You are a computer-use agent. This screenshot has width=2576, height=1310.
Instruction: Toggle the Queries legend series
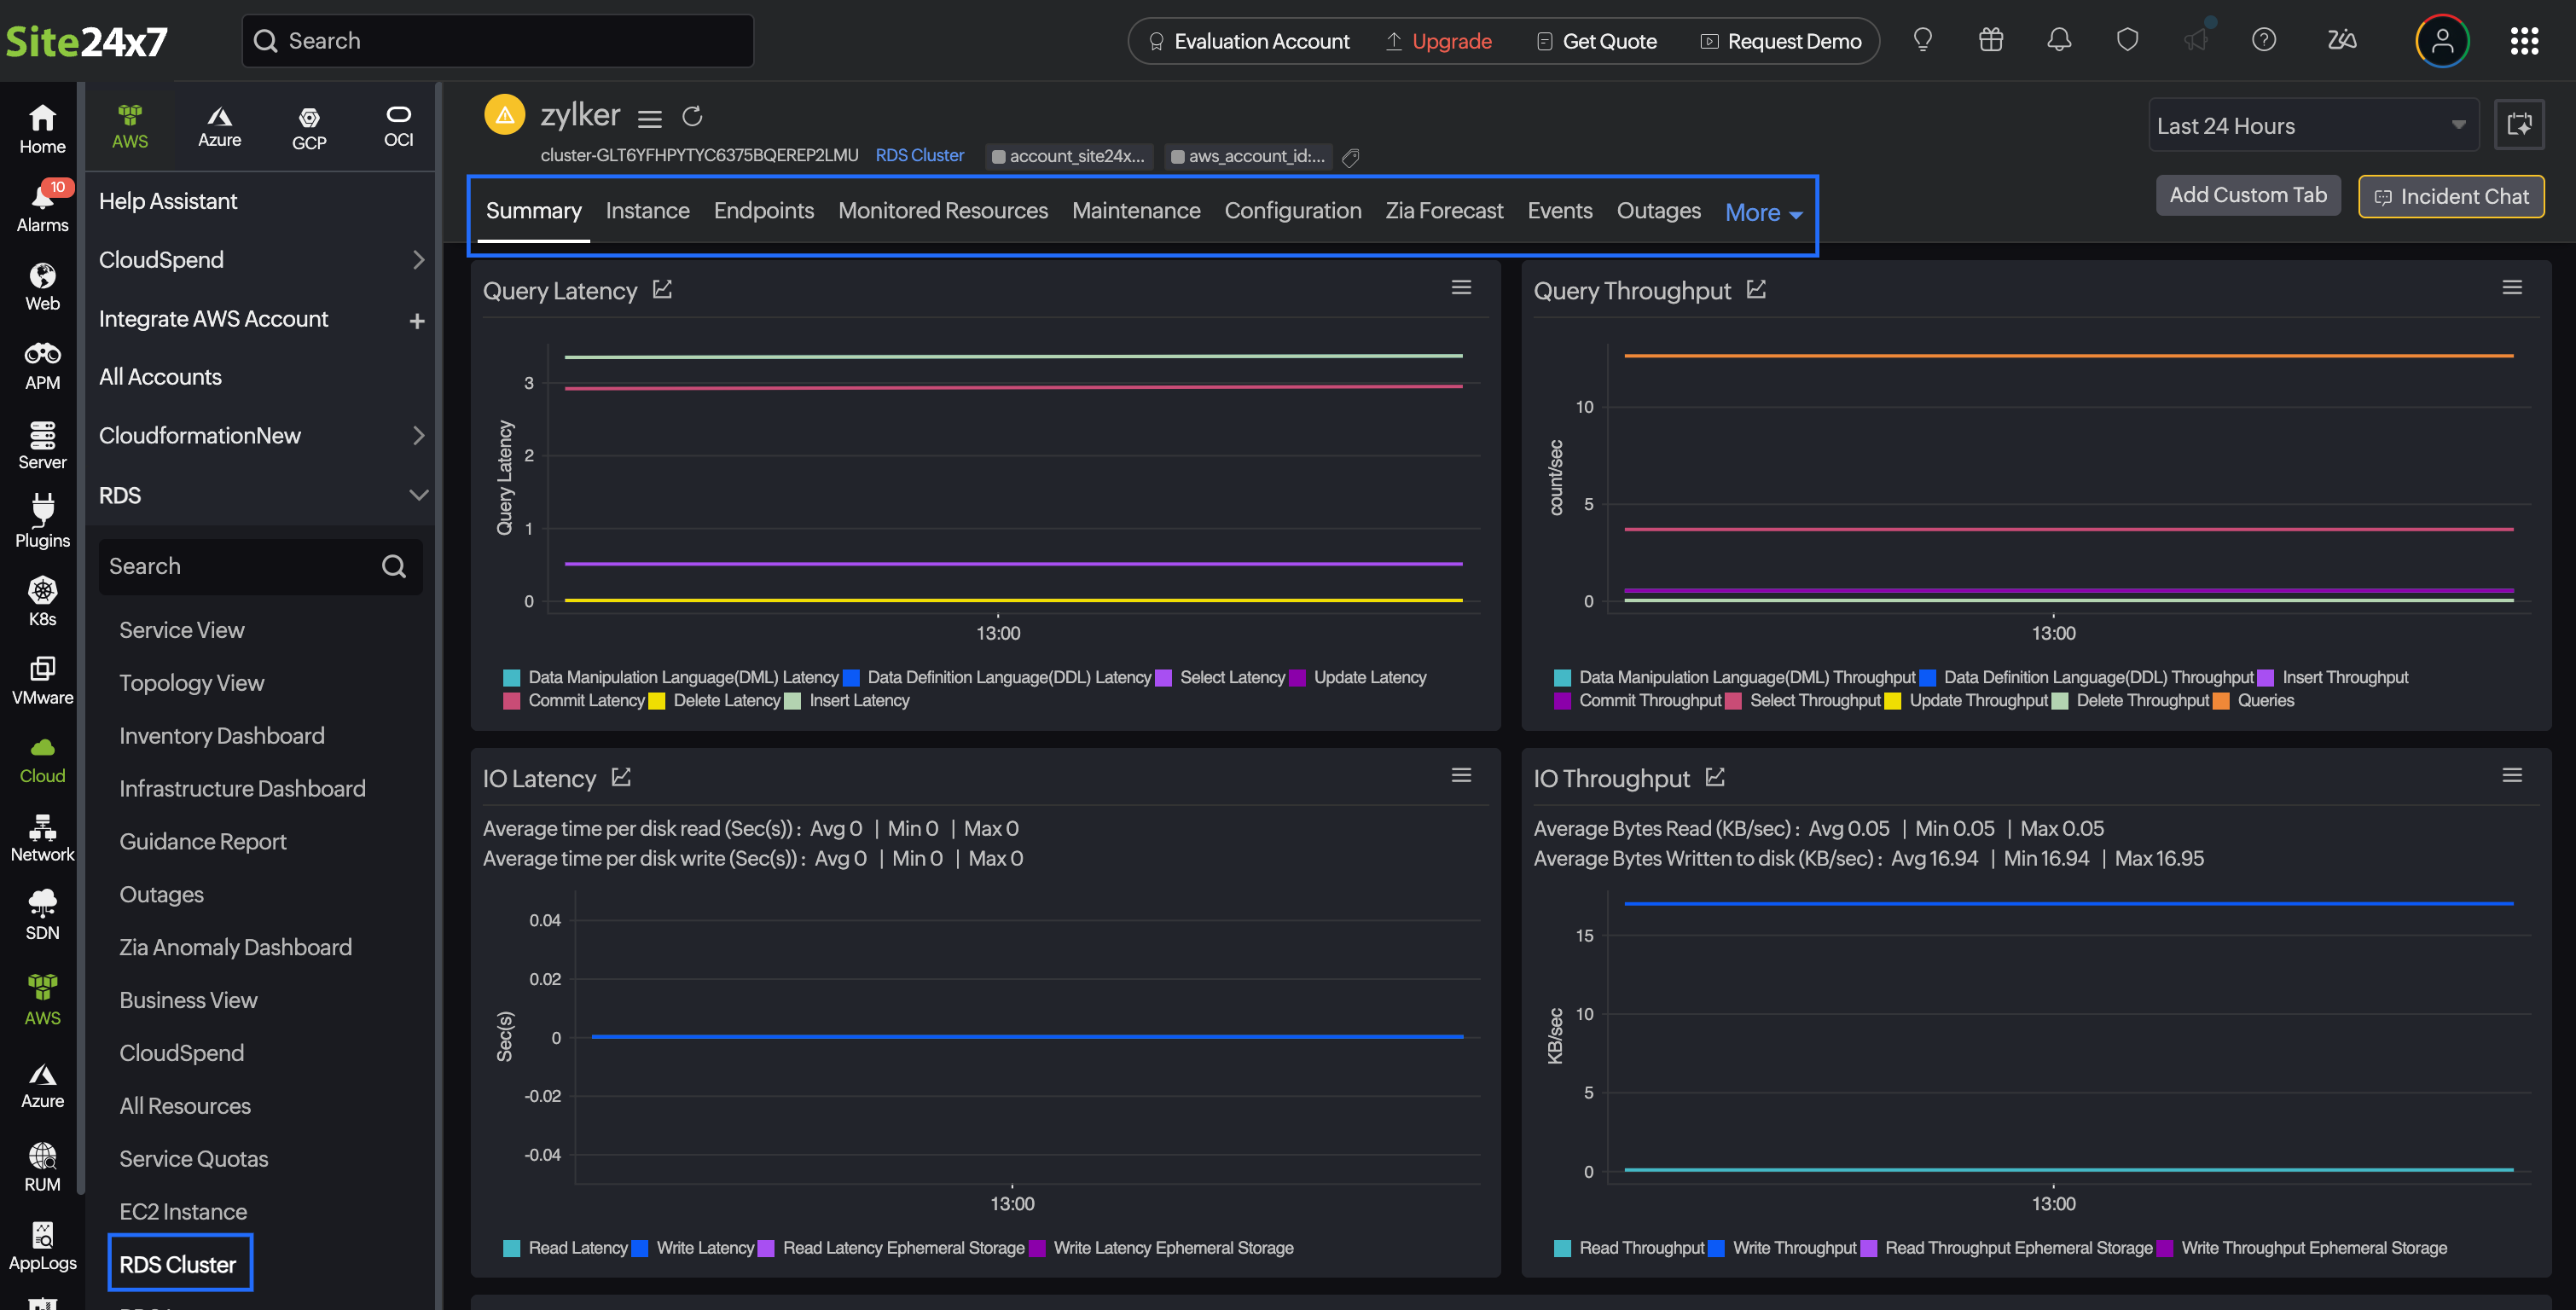pyautogui.click(x=2265, y=701)
